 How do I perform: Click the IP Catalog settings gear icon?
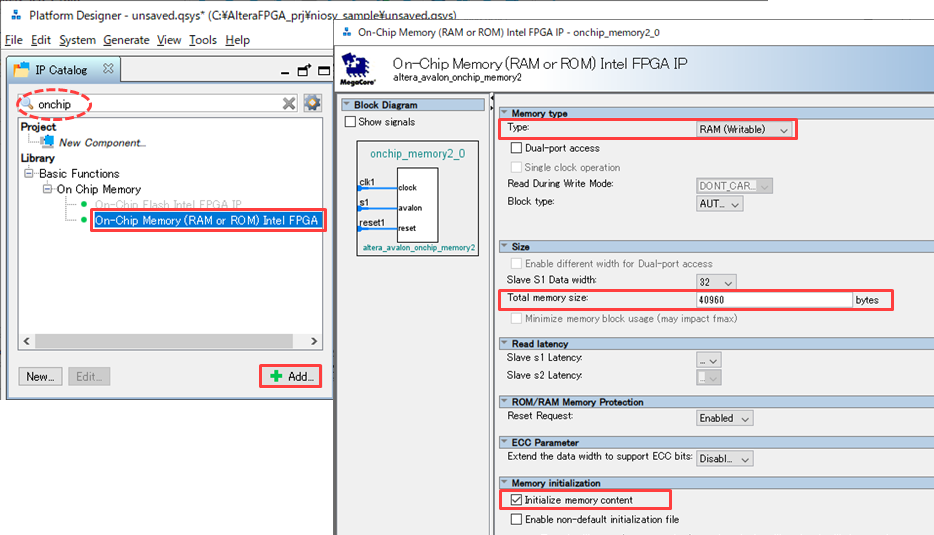312,103
